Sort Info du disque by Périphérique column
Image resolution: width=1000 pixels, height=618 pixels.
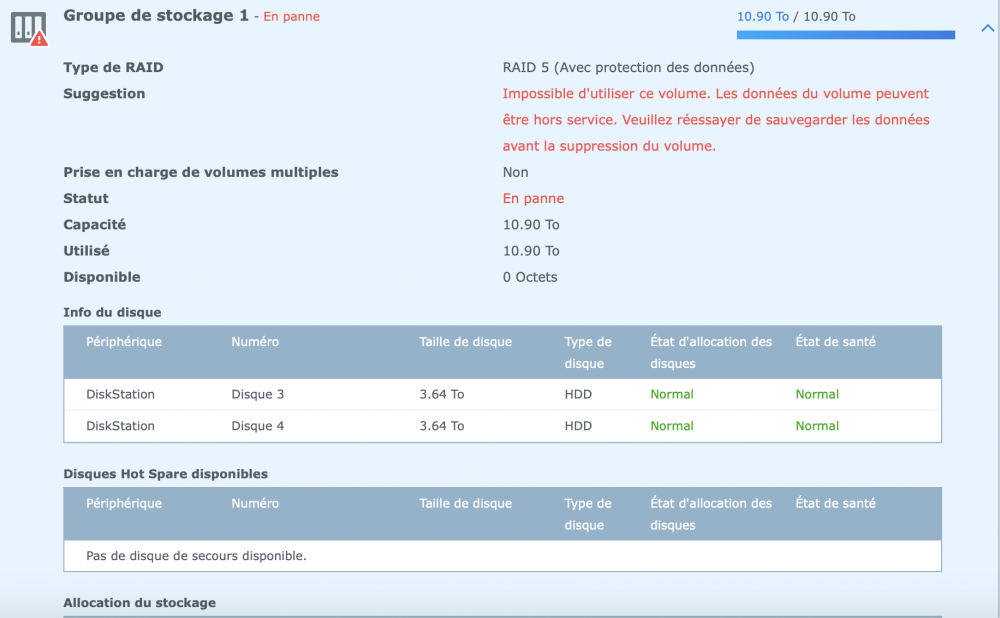point(124,342)
